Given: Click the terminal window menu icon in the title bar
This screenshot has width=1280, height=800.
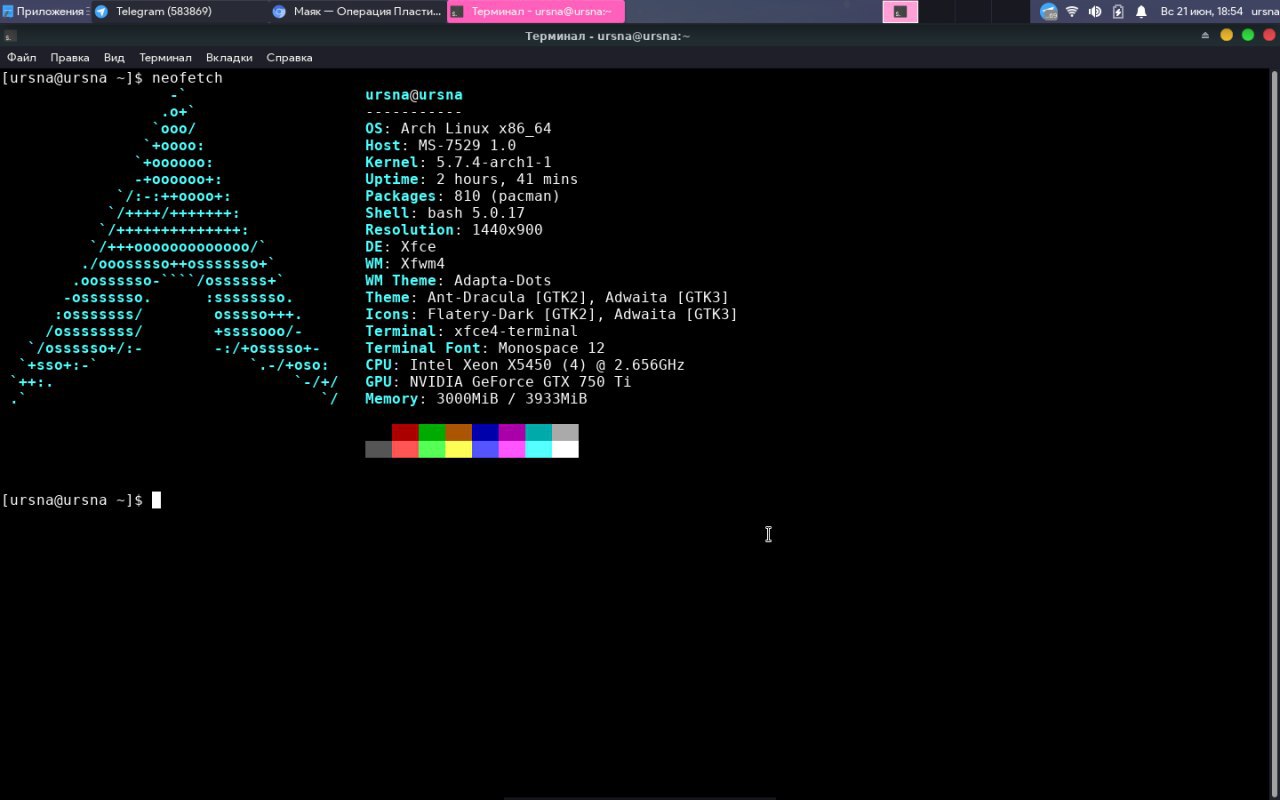Looking at the screenshot, I should click(10, 36).
